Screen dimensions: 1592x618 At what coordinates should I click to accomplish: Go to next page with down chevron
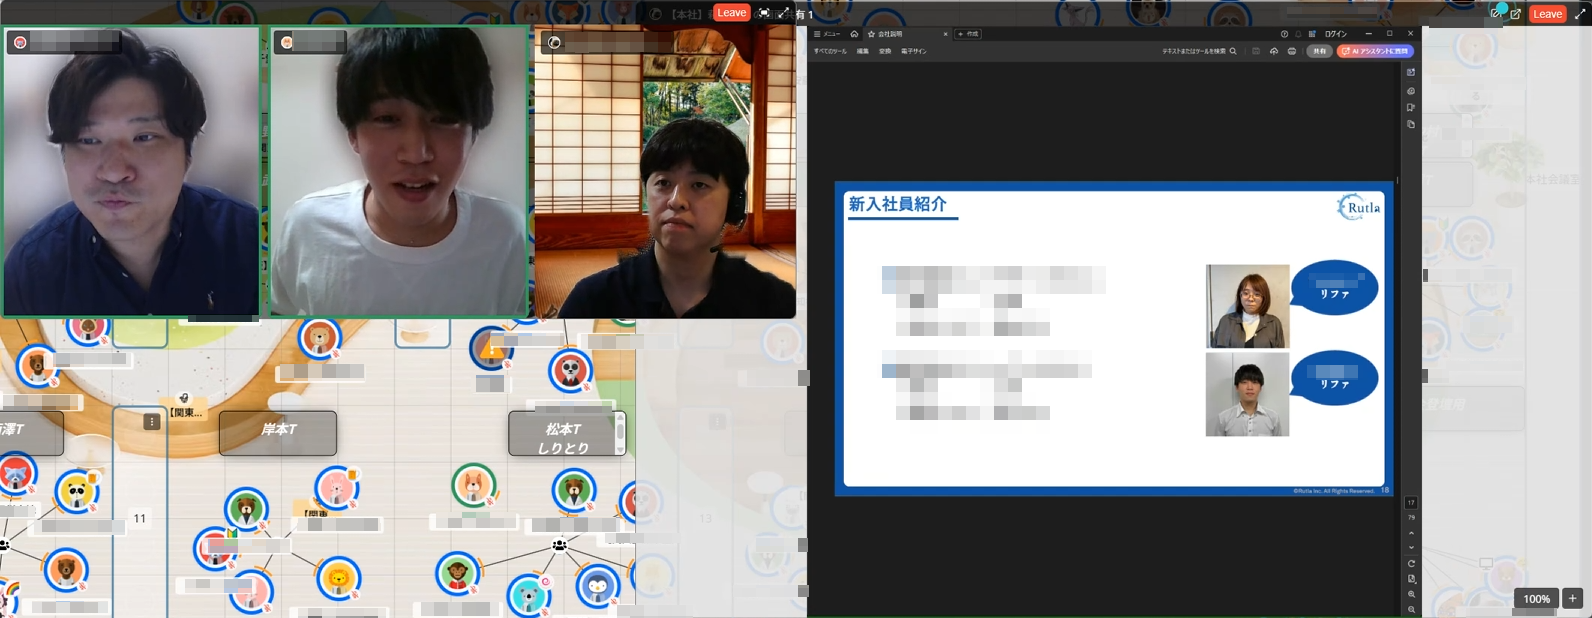1411,547
